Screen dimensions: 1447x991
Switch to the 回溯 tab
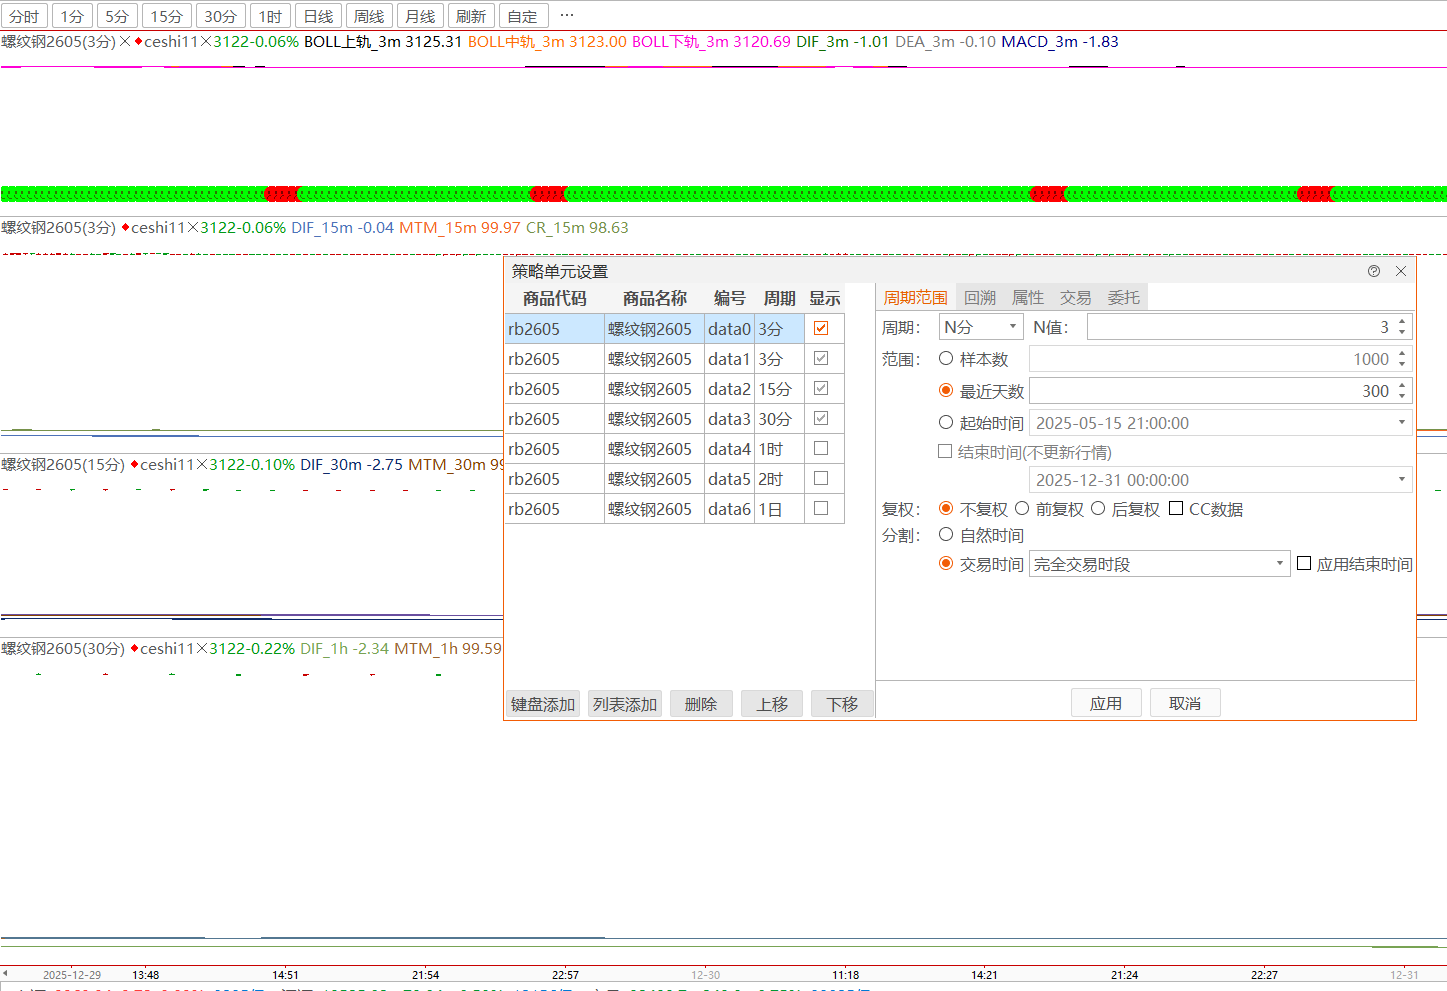click(979, 297)
